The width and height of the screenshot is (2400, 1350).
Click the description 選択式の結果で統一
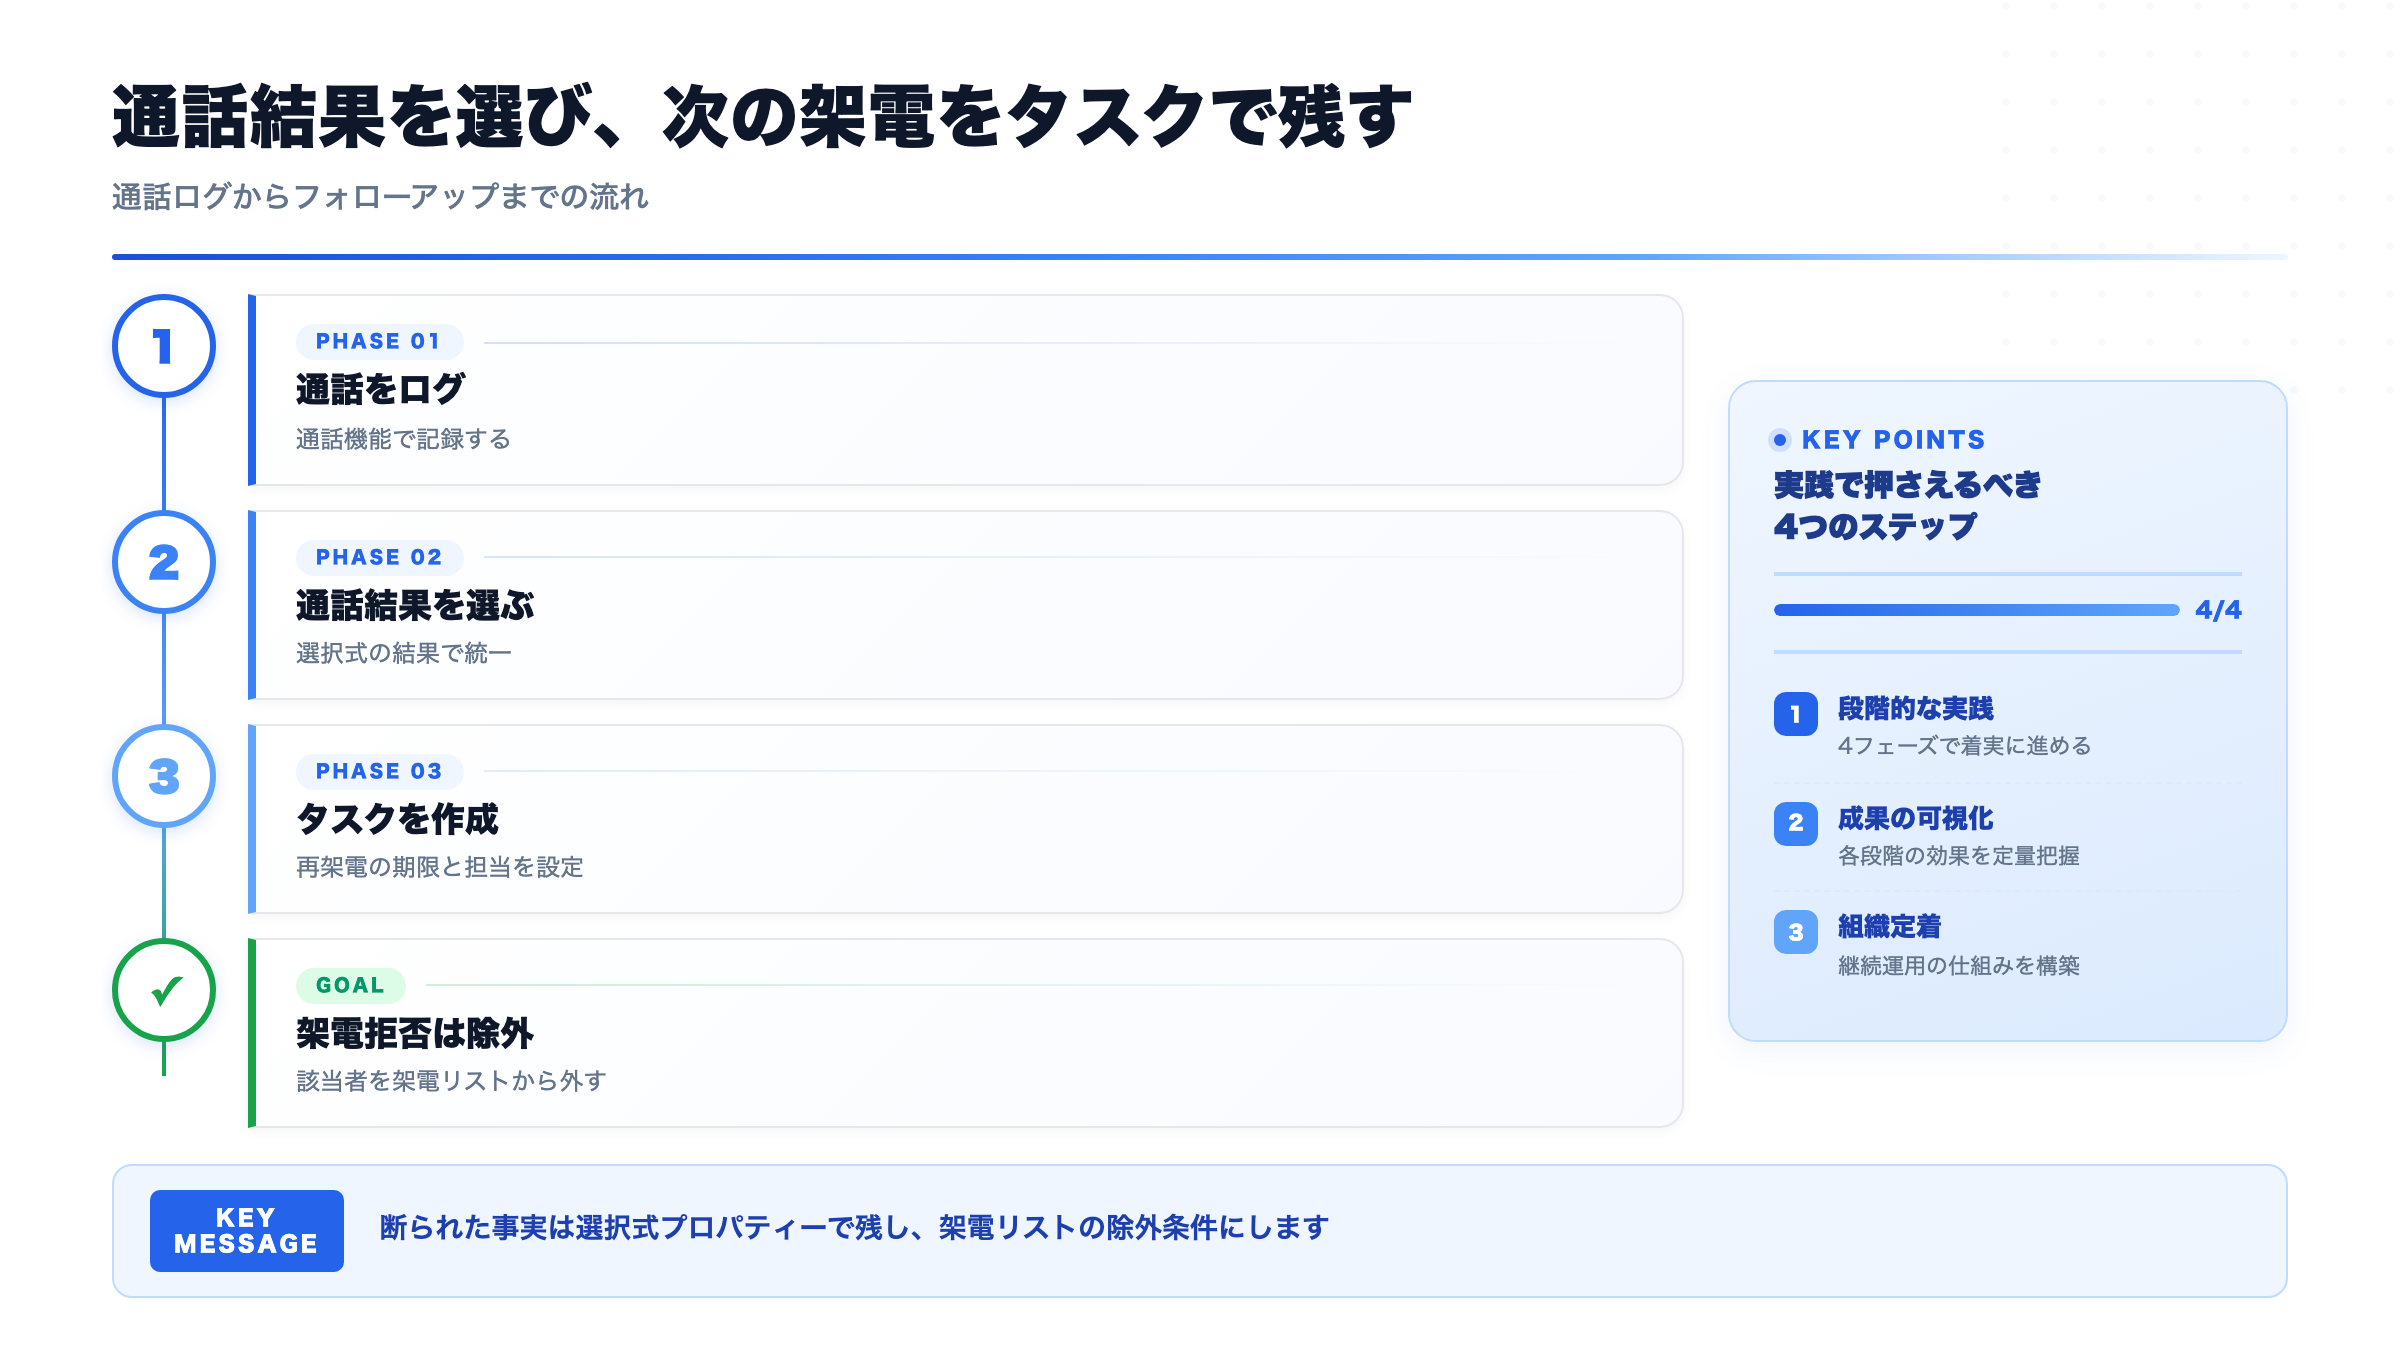coord(404,653)
